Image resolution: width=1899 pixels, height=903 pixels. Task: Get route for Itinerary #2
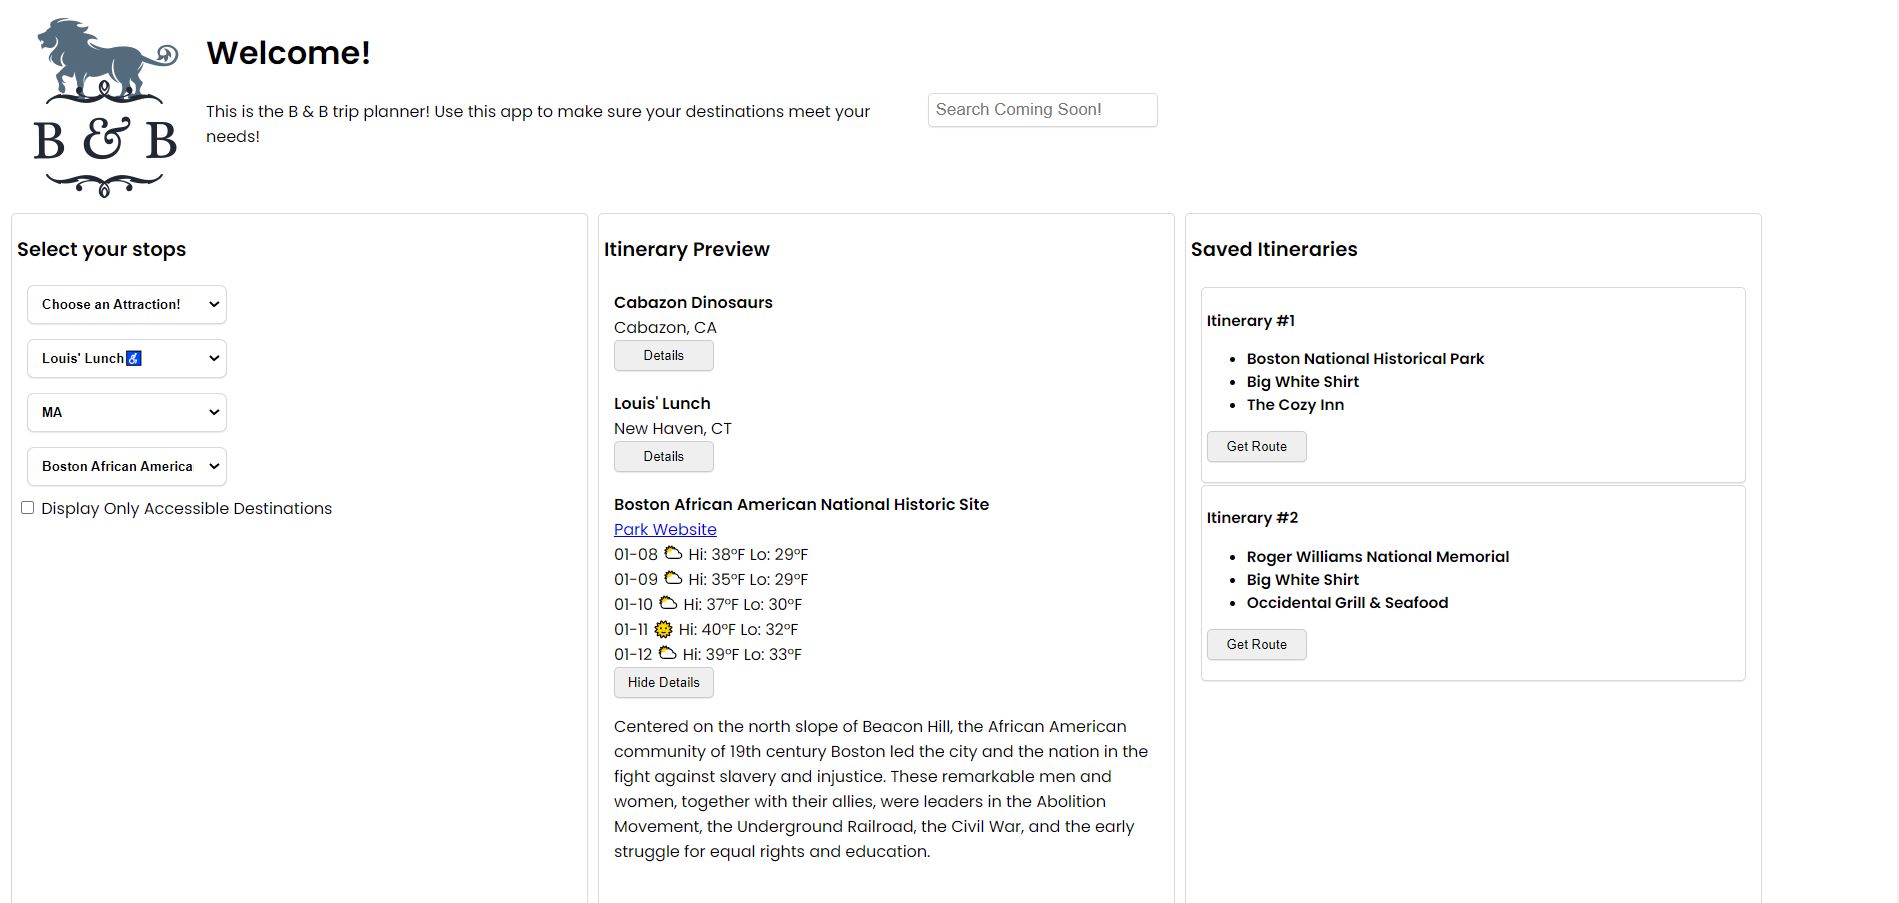(x=1256, y=645)
